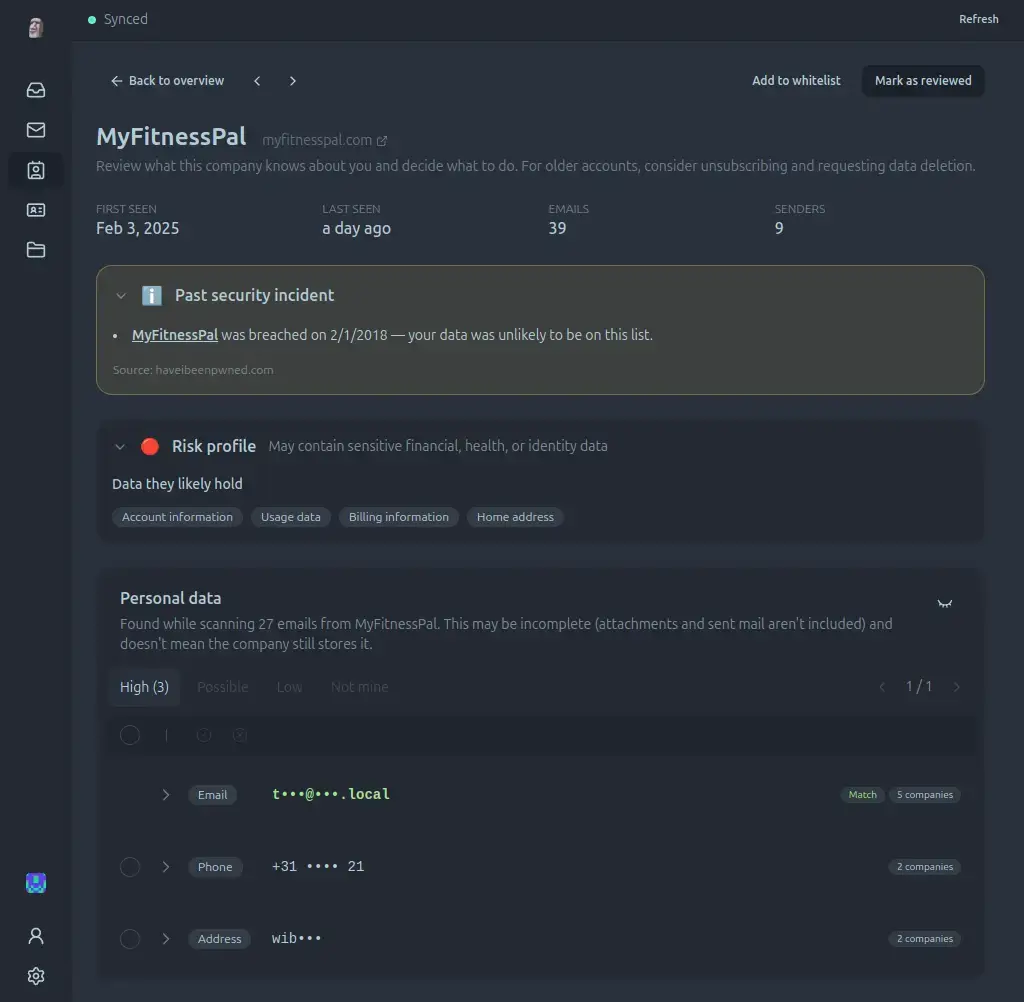Go to next personal data page
The width and height of the screenshot is (1024, 1002).
click(x=957, y=687)
